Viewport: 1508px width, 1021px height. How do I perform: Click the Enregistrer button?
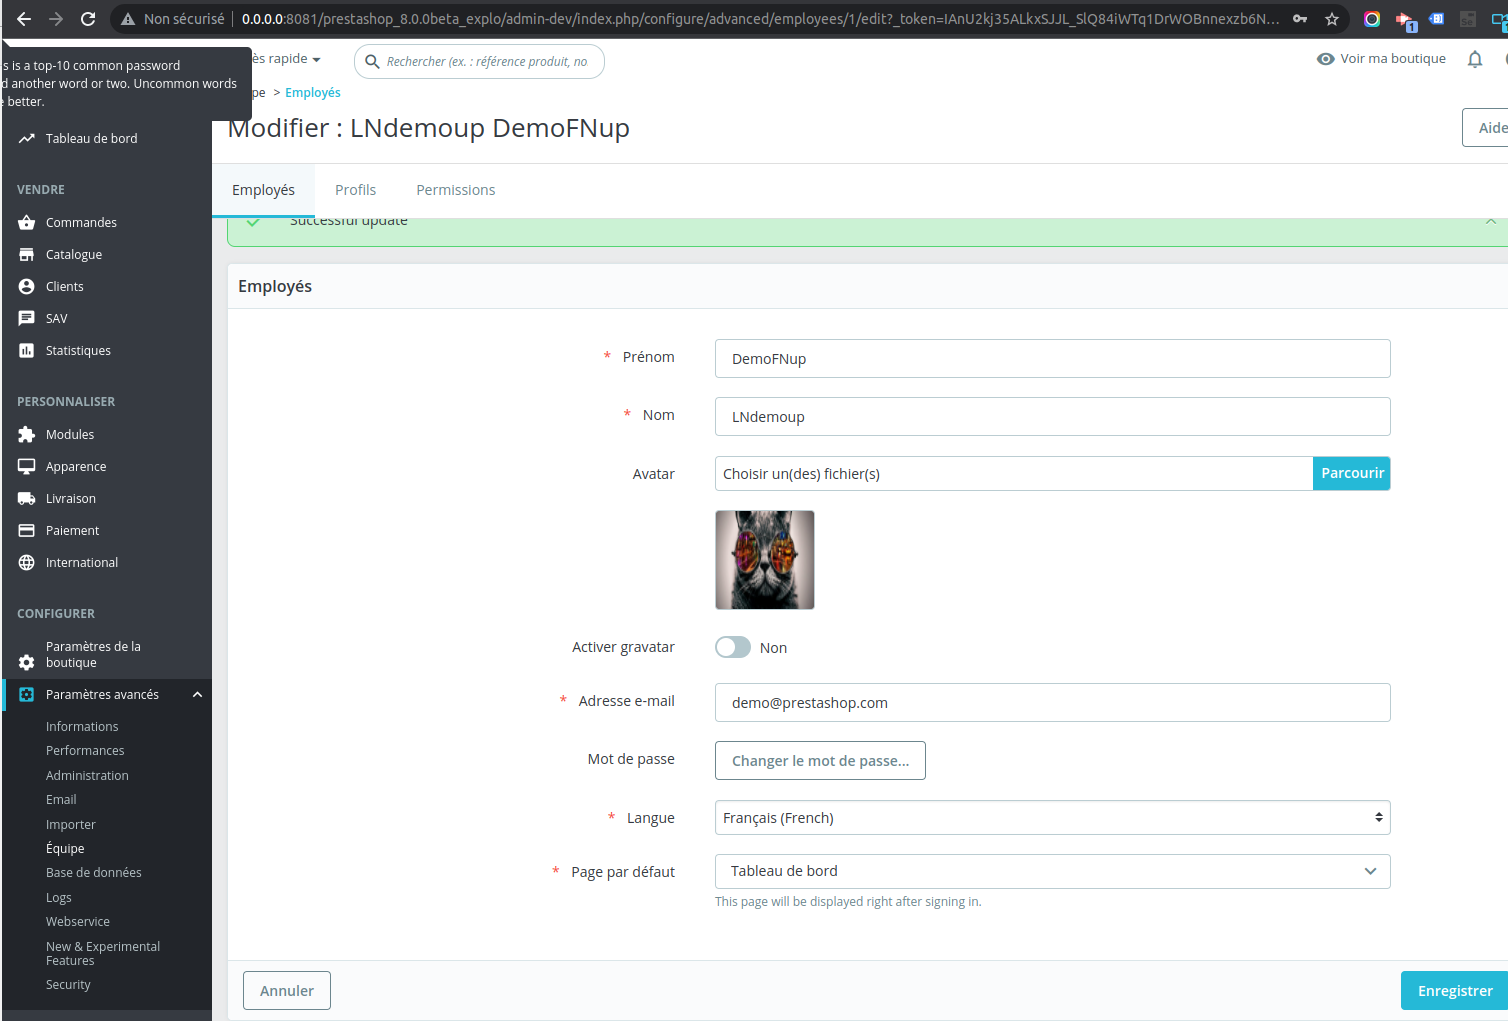(x=1453, y=990)
